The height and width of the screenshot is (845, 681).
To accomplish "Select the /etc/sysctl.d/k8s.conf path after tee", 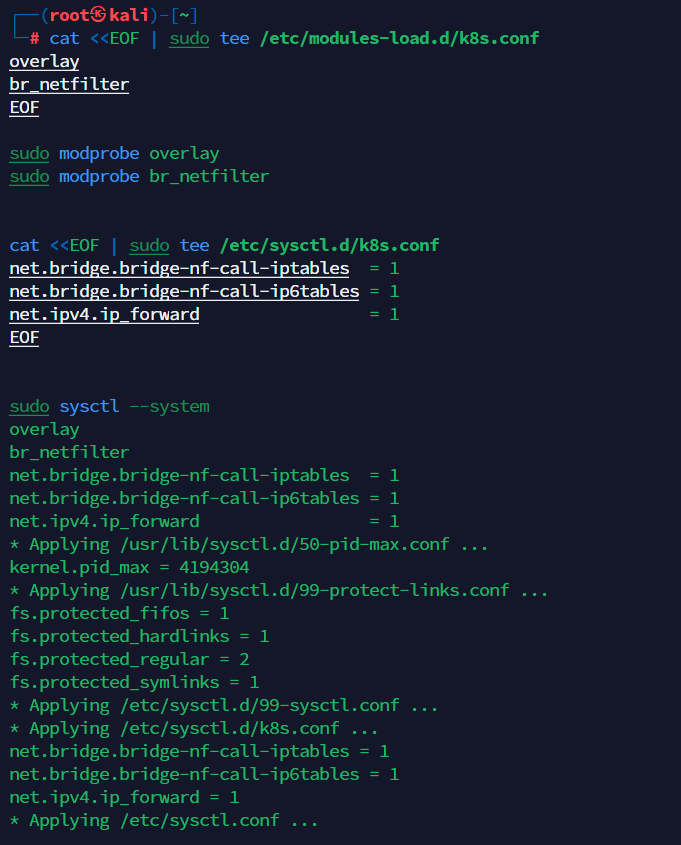I will [x=329, y=245].
